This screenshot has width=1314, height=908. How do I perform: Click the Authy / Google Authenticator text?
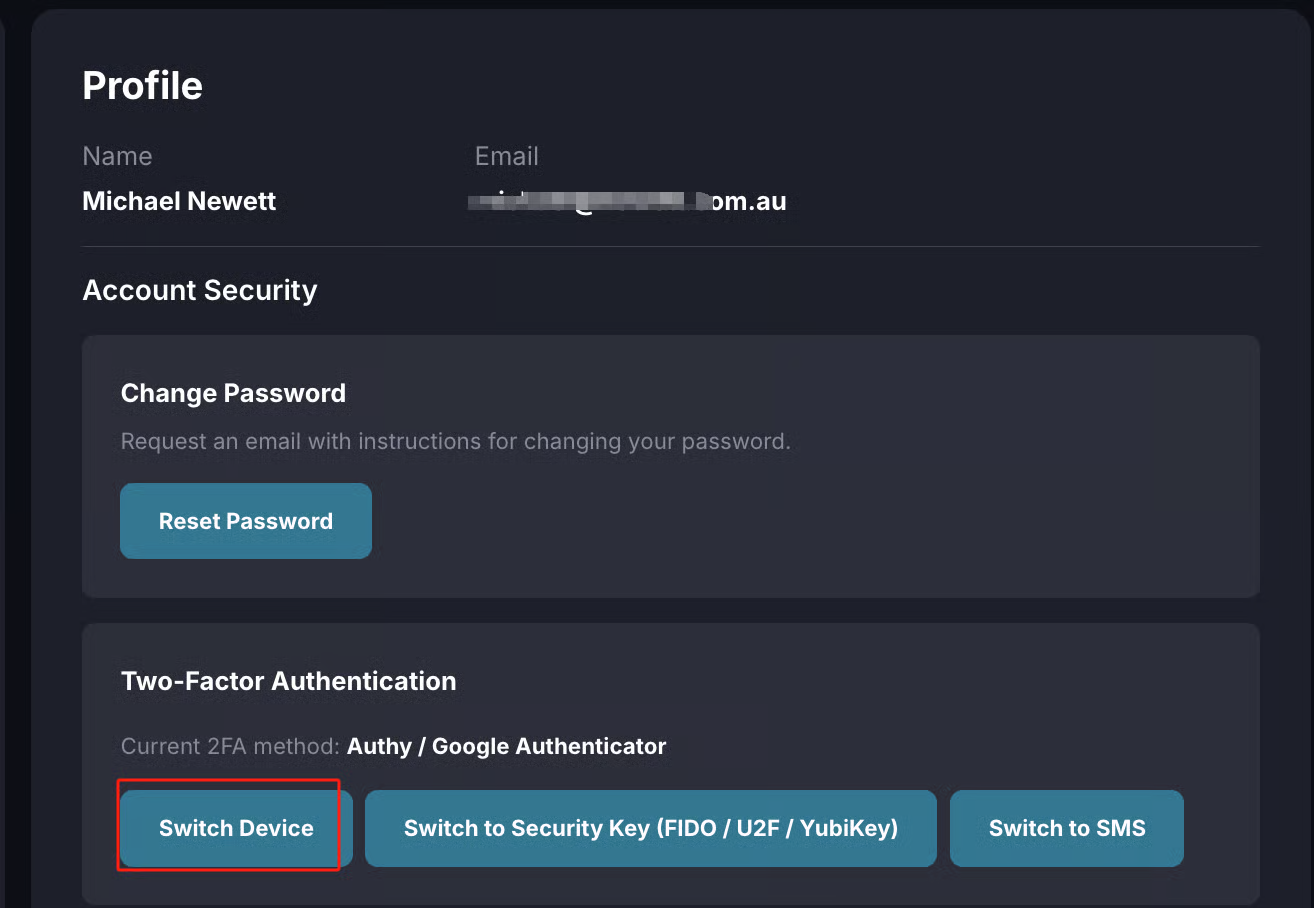click(x=506, y=746)
